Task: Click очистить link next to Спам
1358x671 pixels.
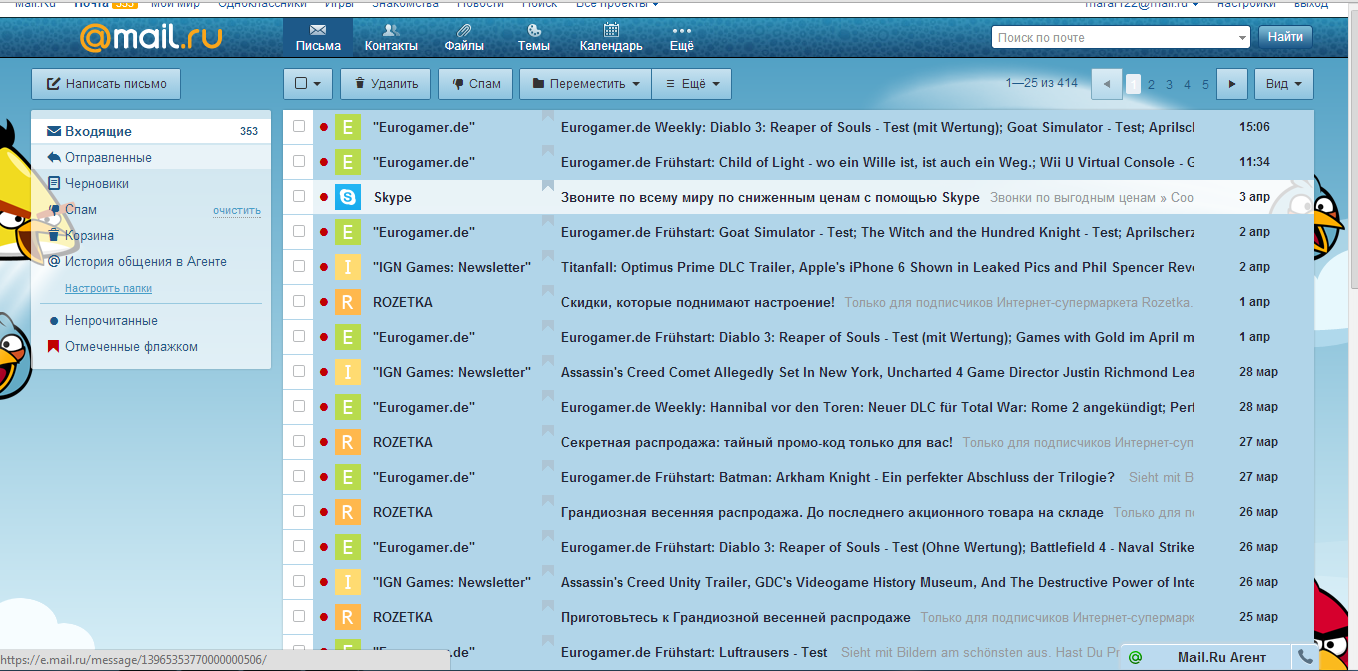Action: (x=237, y=210)
